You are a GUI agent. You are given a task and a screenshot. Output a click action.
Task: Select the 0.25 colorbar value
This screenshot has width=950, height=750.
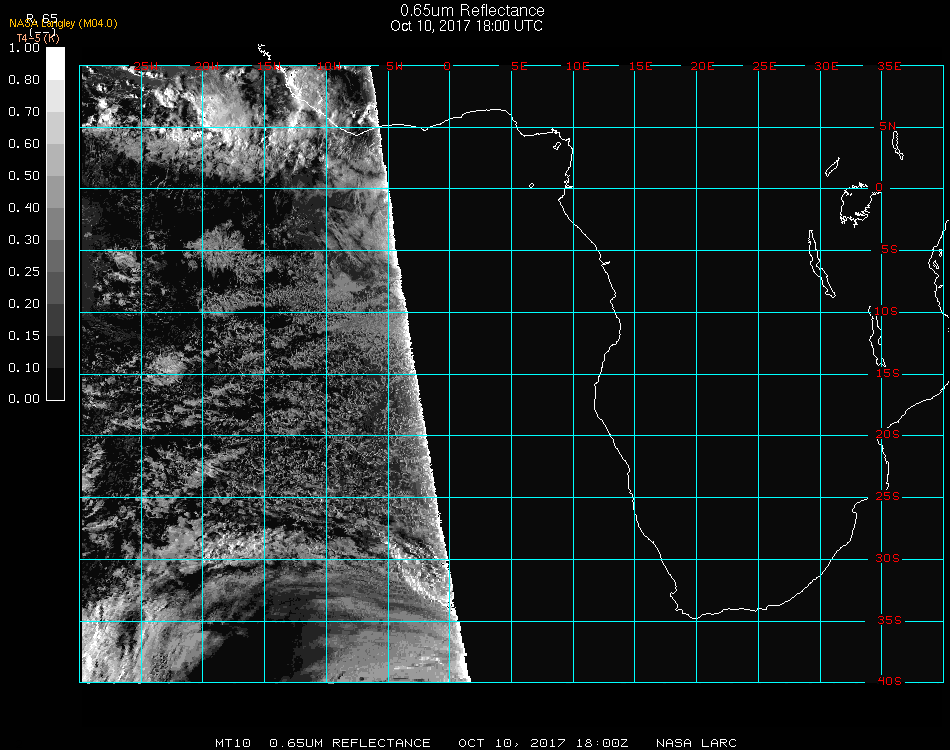click(x=24, y=273)
